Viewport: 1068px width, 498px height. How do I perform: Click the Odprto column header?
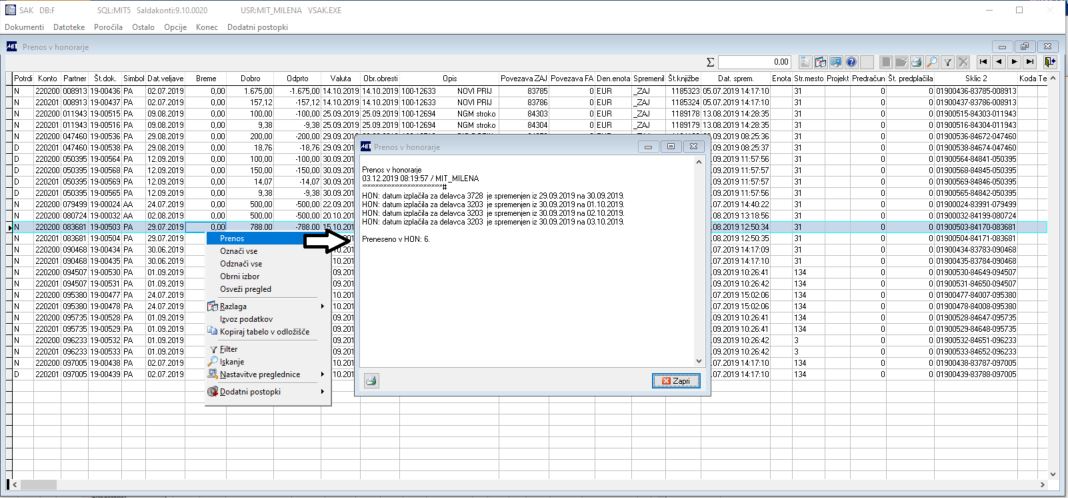tap(298, 78)
